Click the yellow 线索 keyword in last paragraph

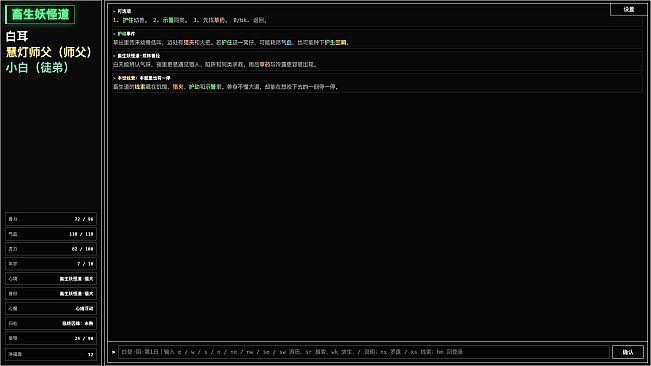pyautogui.click(x=140, y=87)
